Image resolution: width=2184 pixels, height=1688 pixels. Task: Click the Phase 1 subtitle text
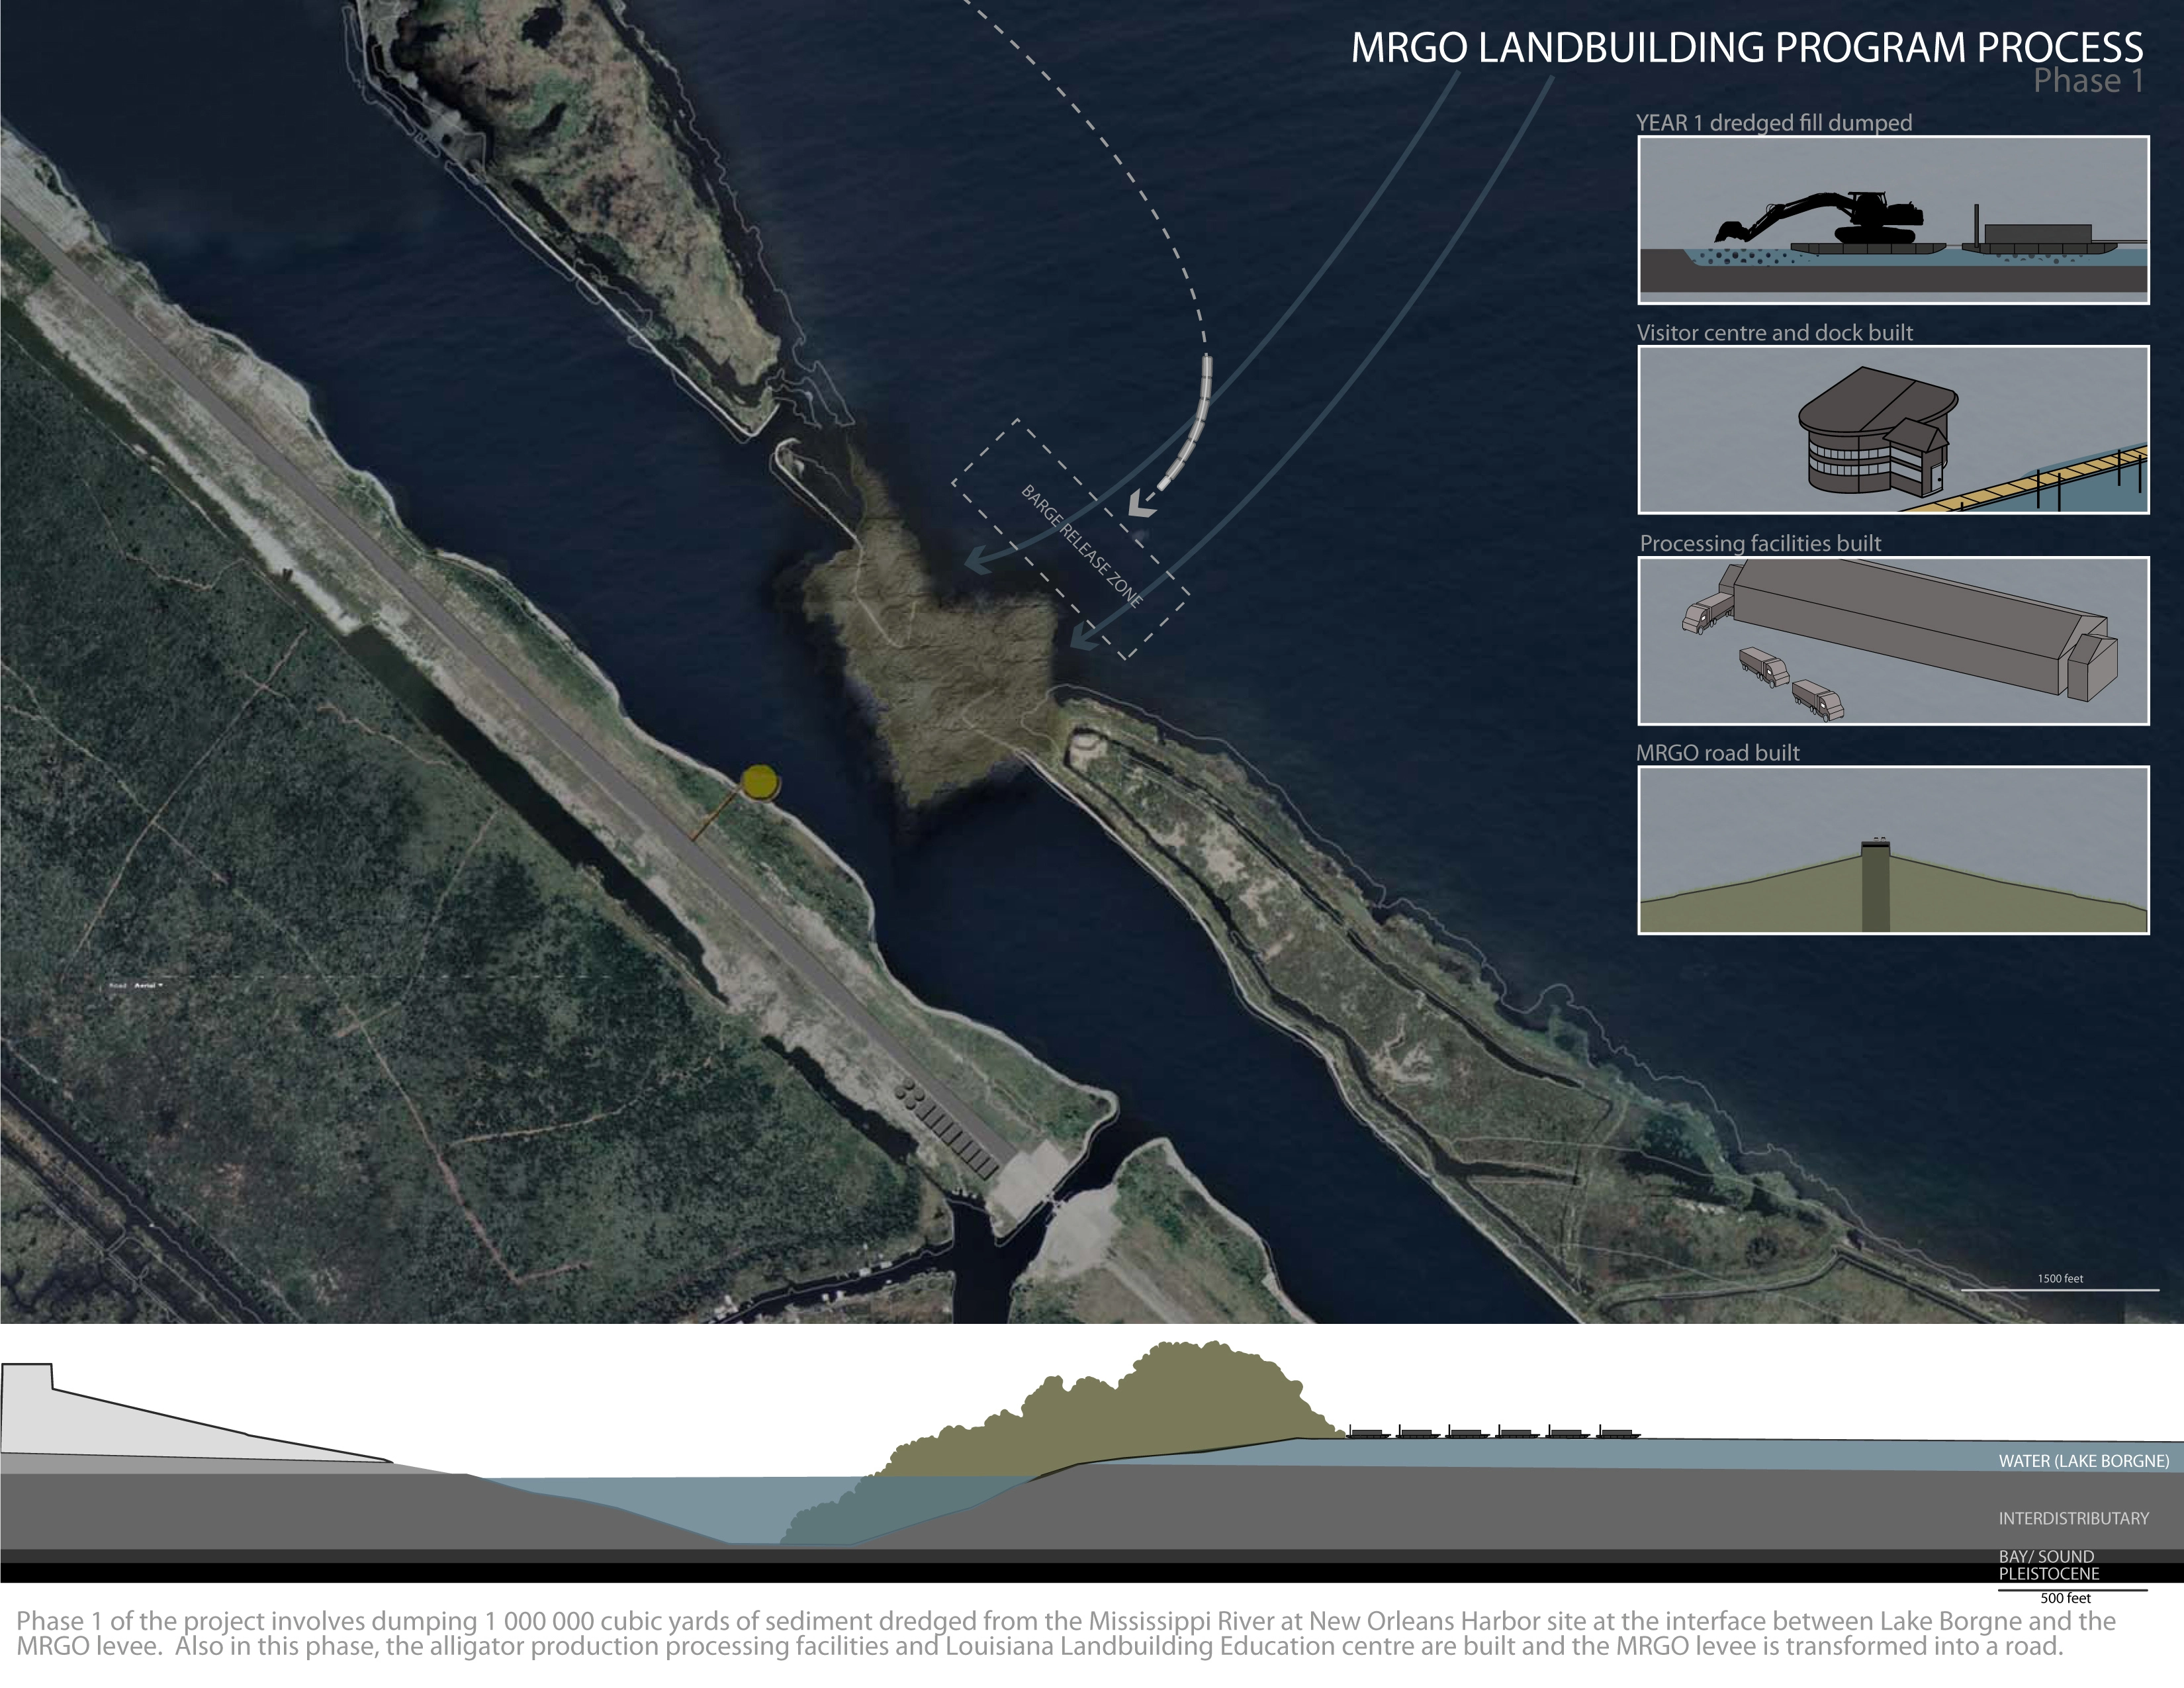point(2089,81)
